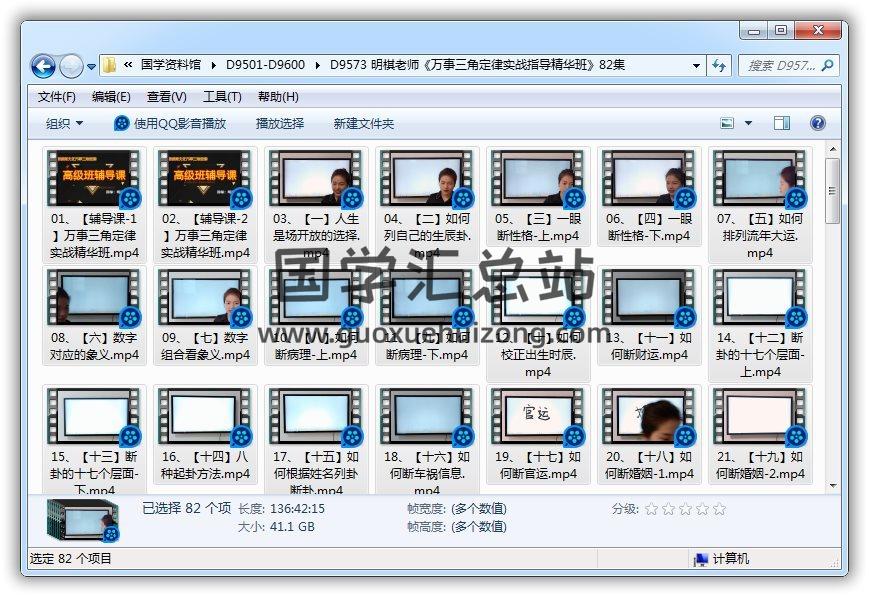Click 帧宽度 (多个数值) field
Viewport: 869px width, 597px height.
(457, 508)
